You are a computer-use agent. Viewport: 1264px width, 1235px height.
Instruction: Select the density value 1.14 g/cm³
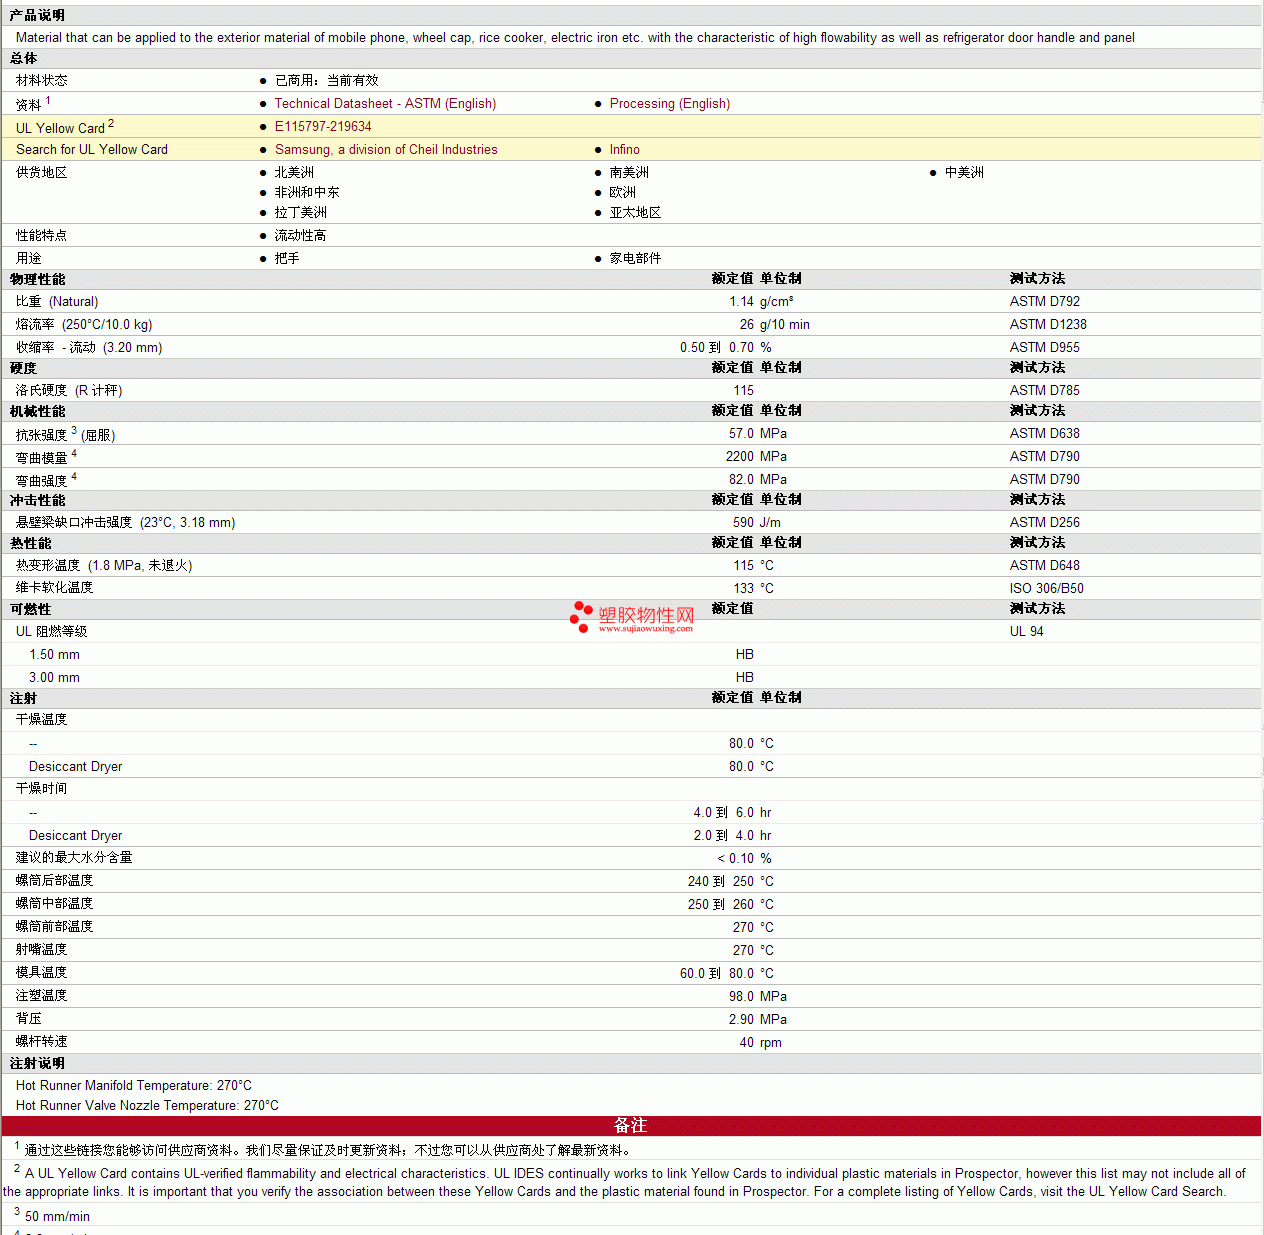[761, 302]
